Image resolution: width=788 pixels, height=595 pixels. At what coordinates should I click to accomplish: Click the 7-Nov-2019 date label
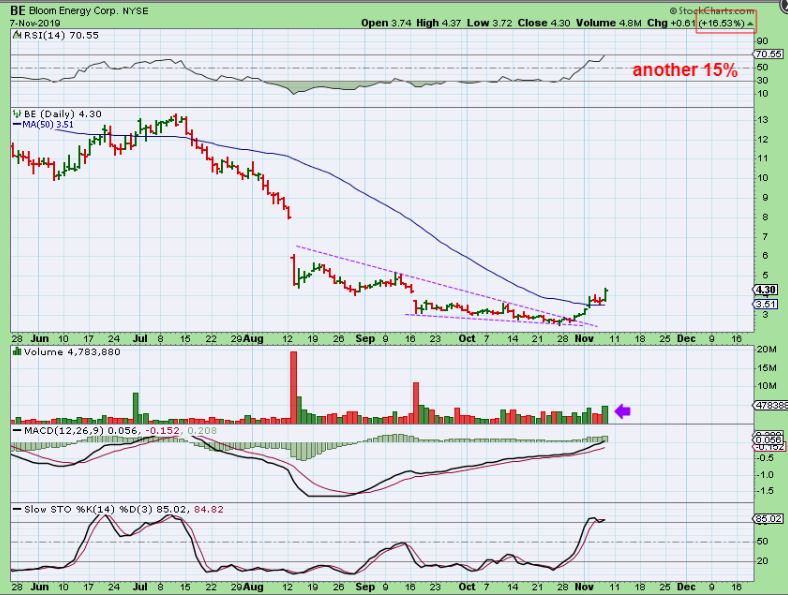[x=31, y=21]
